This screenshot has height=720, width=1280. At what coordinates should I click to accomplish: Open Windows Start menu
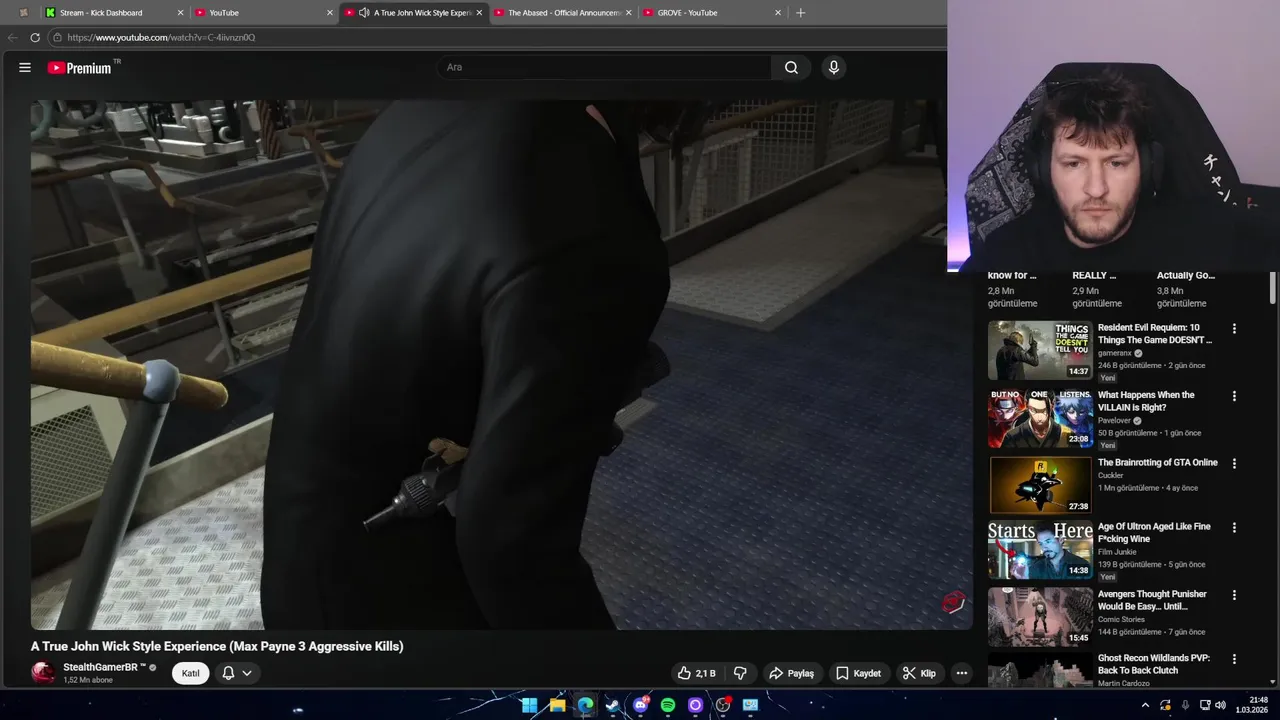pos(529,705)
